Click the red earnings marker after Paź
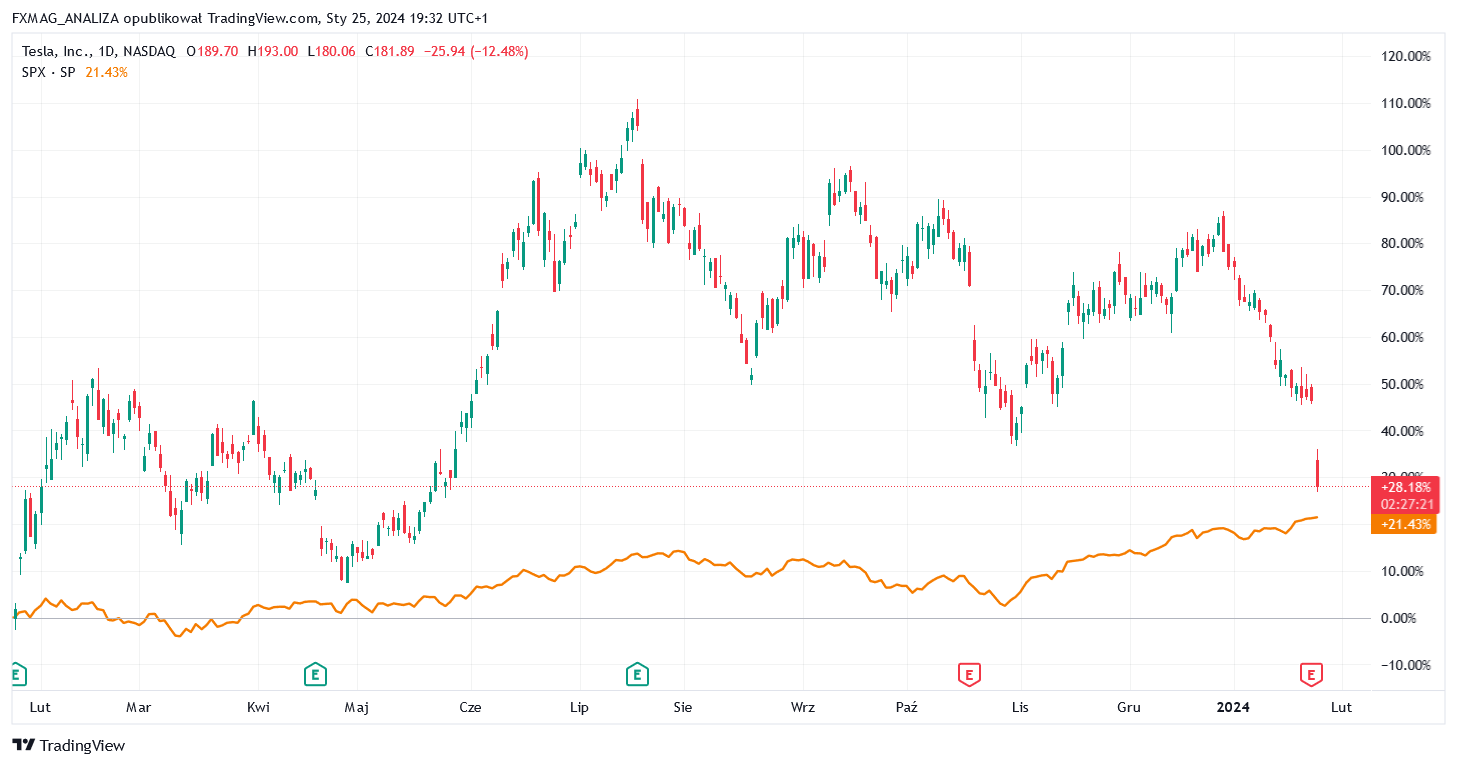Screen dimensions: 1457x766 point(968,675)
